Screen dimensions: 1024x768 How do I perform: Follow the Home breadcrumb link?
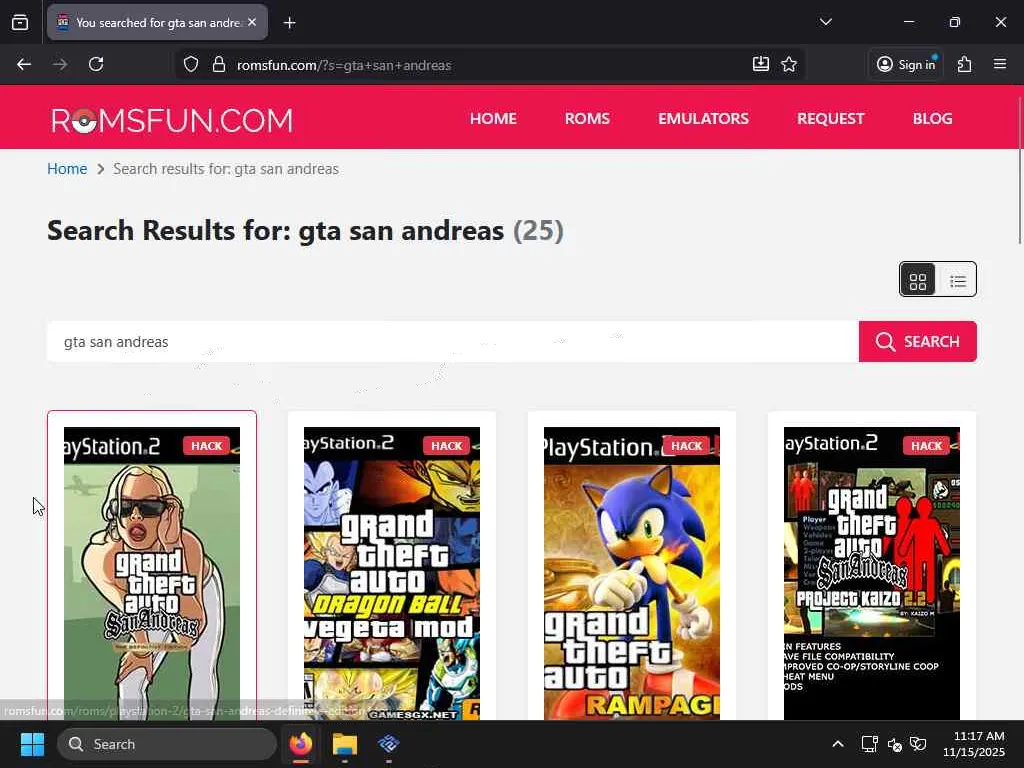point(67,168)
